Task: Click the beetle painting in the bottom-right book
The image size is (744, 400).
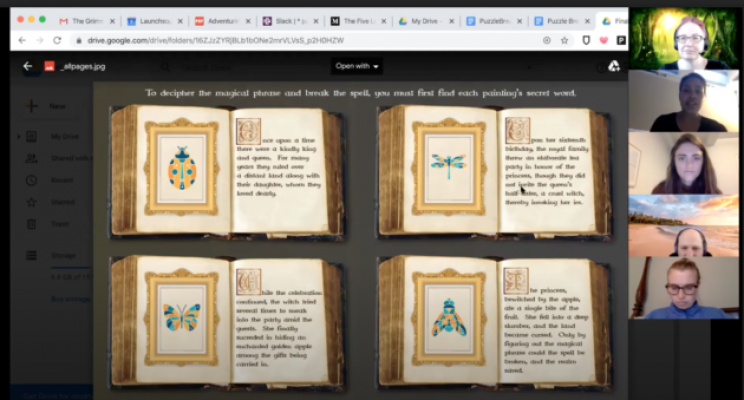Action: coord(448,318)
